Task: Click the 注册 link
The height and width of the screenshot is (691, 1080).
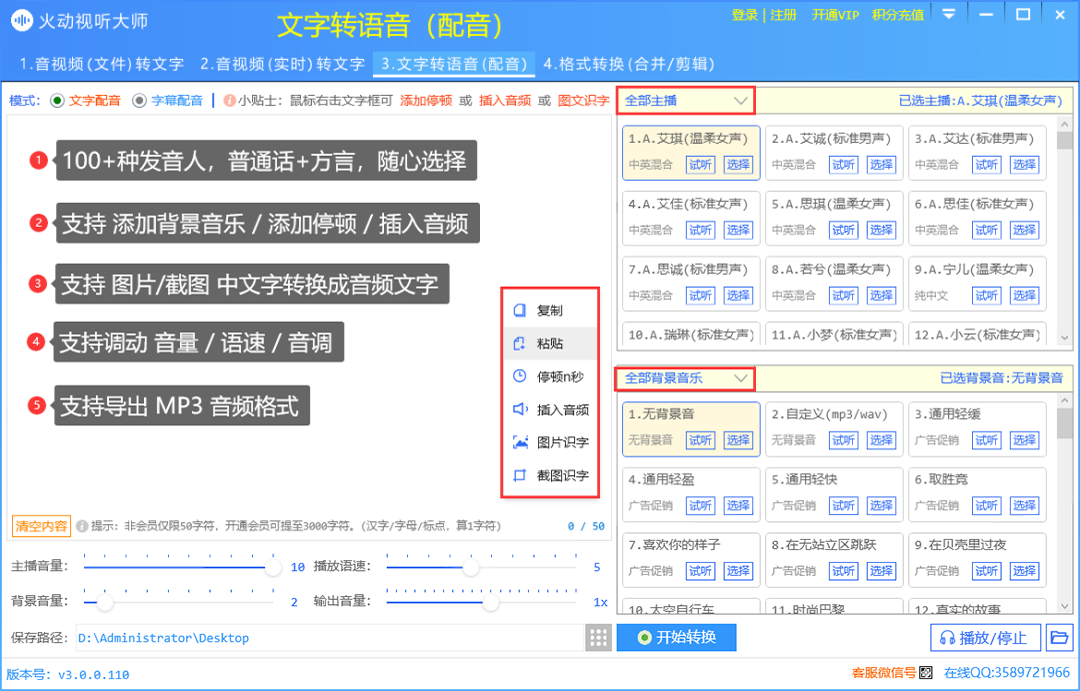Action: click(783, 15)
